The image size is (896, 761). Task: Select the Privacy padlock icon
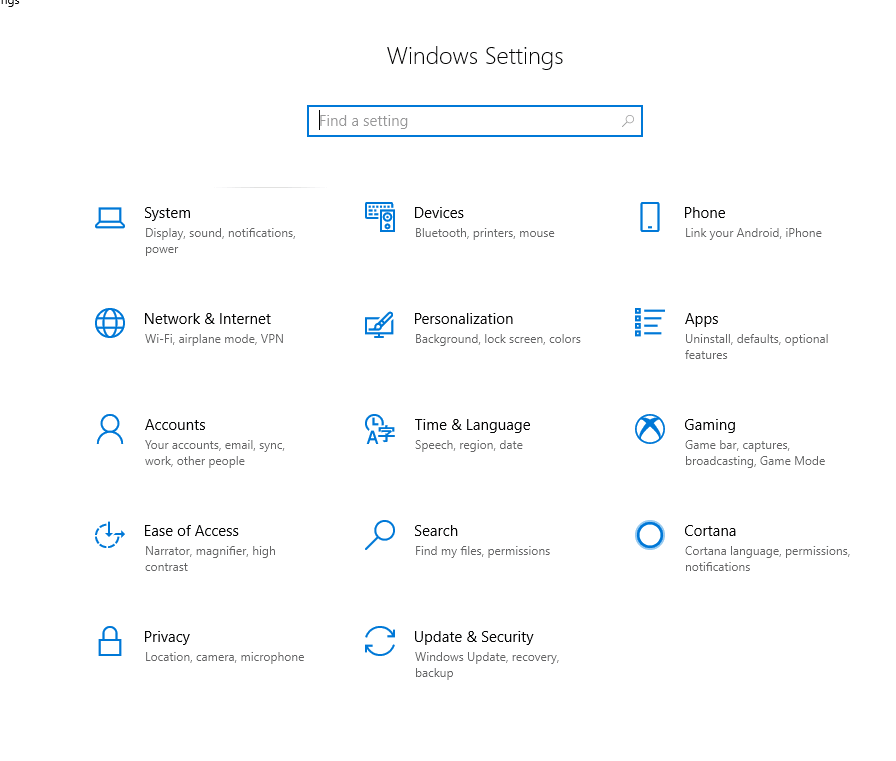[109, 641]
